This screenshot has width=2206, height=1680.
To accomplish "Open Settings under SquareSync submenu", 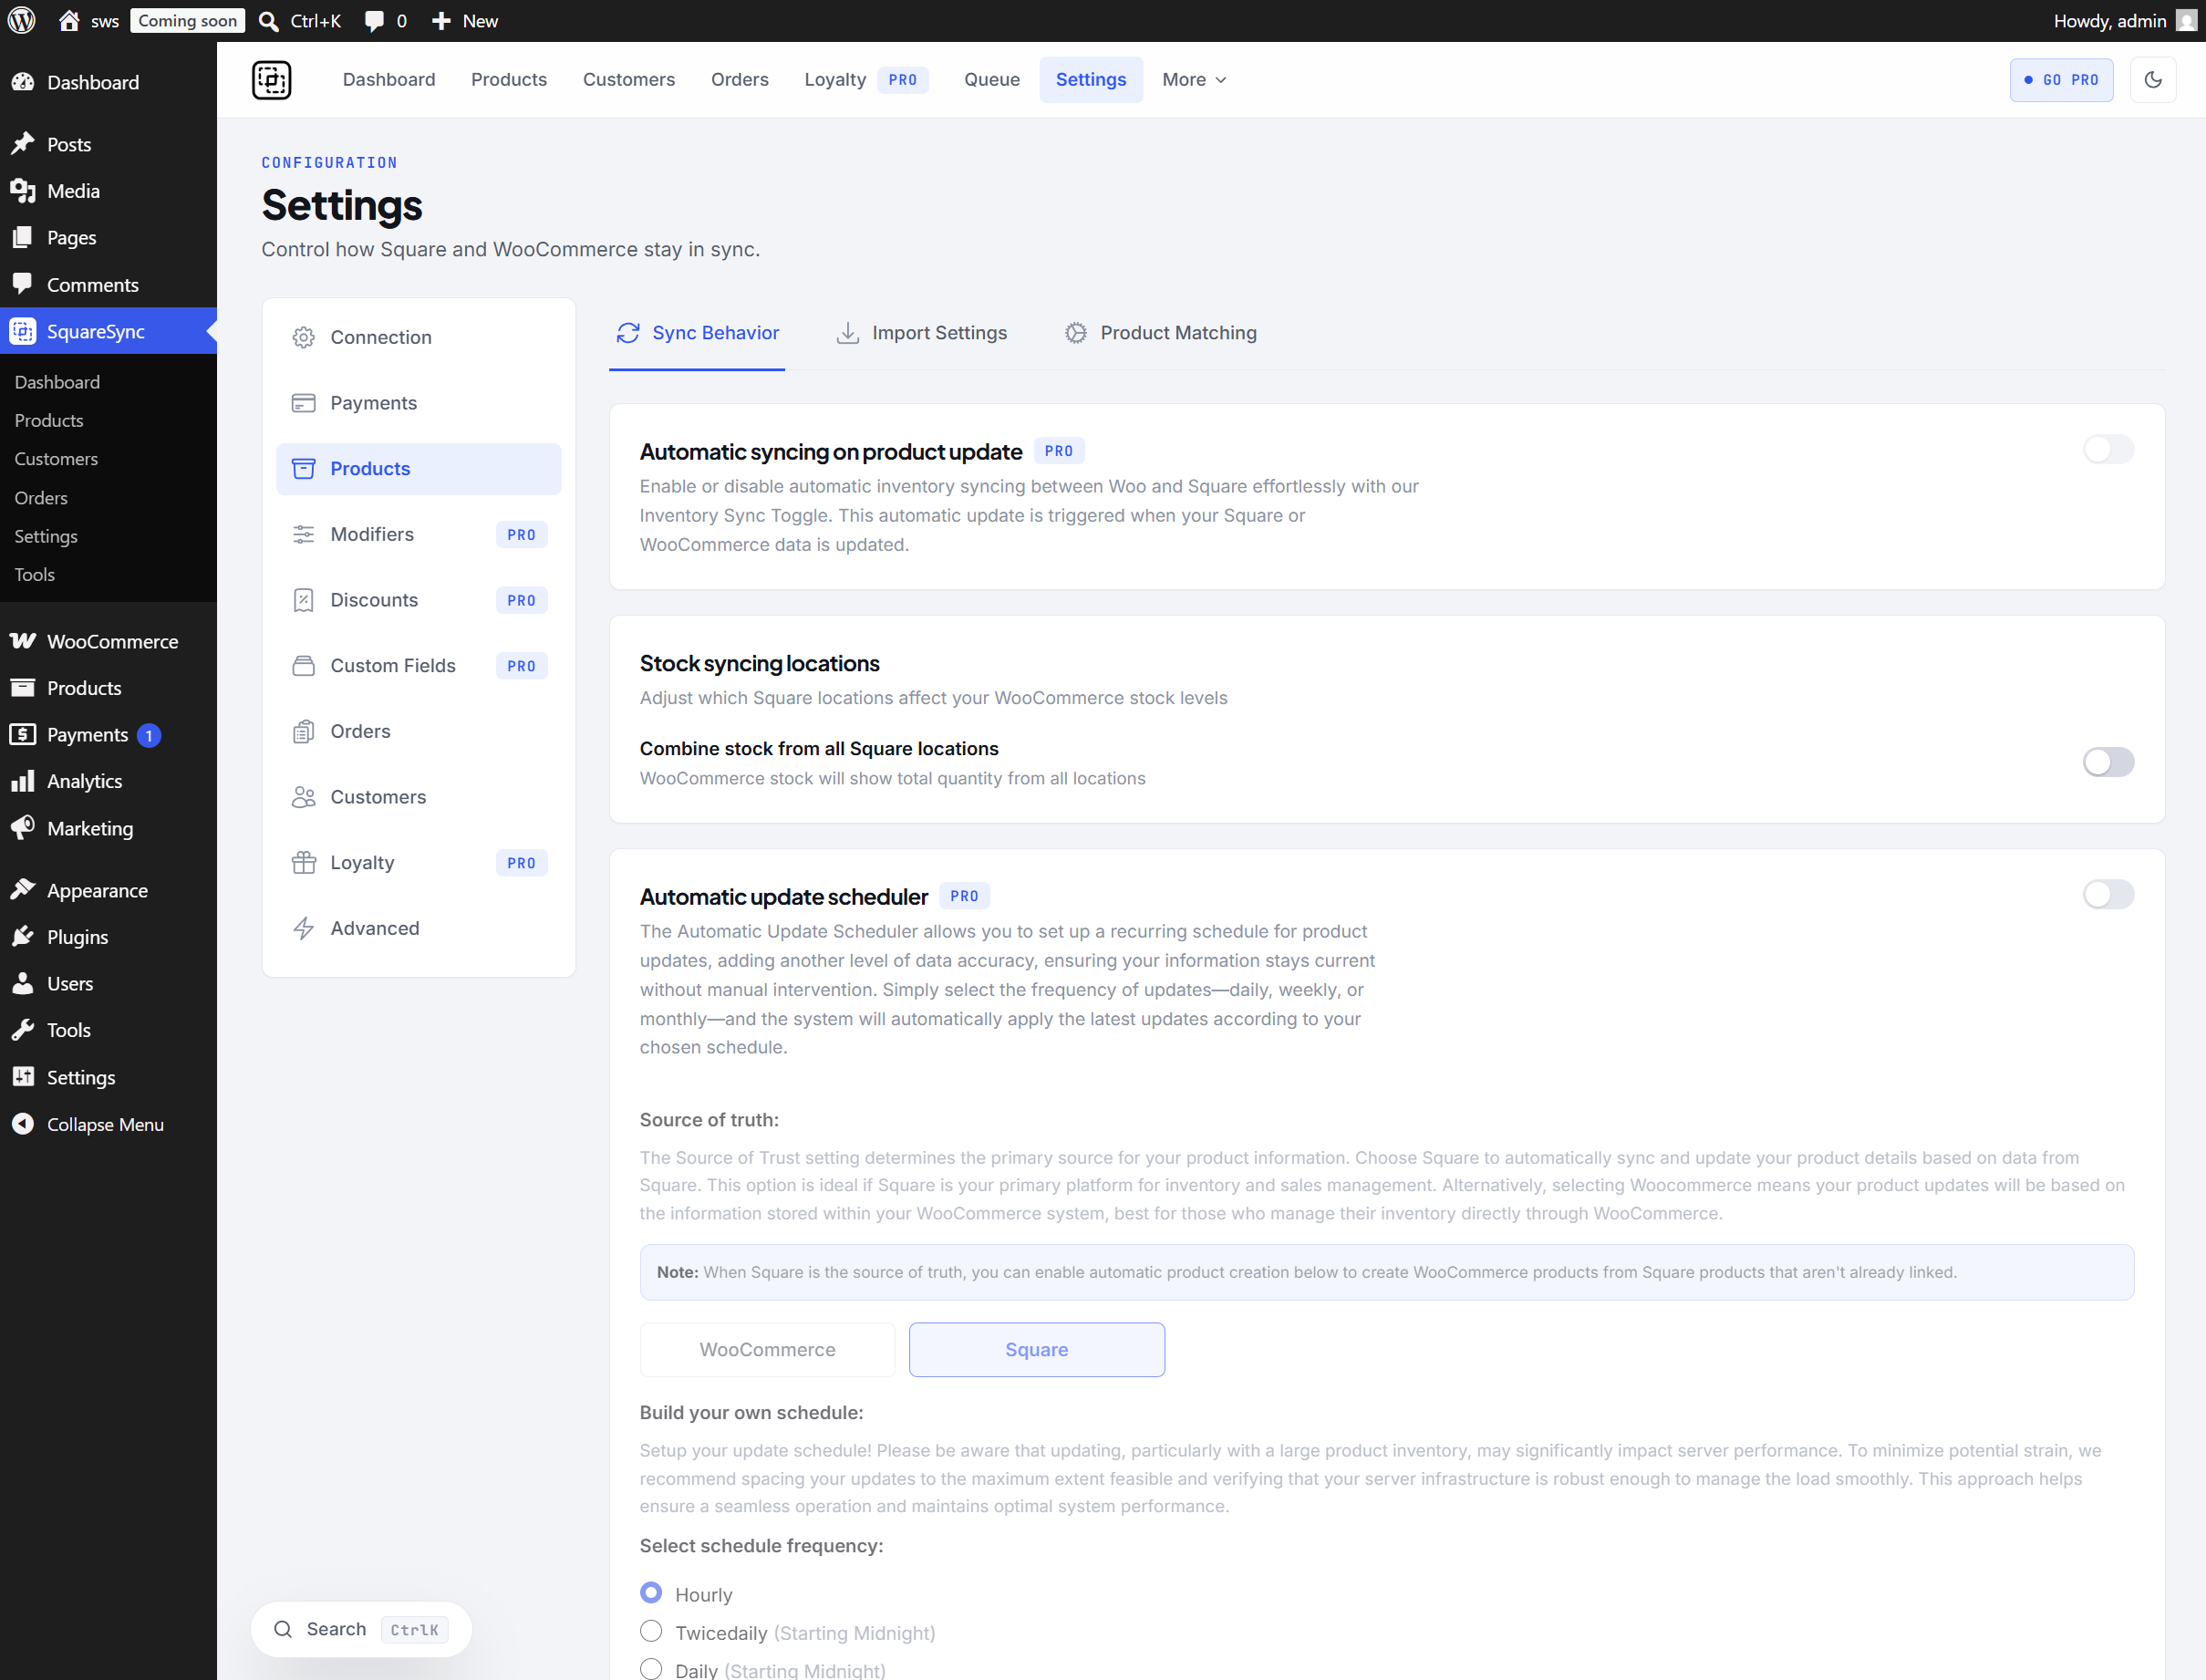I will click(46, 537).
